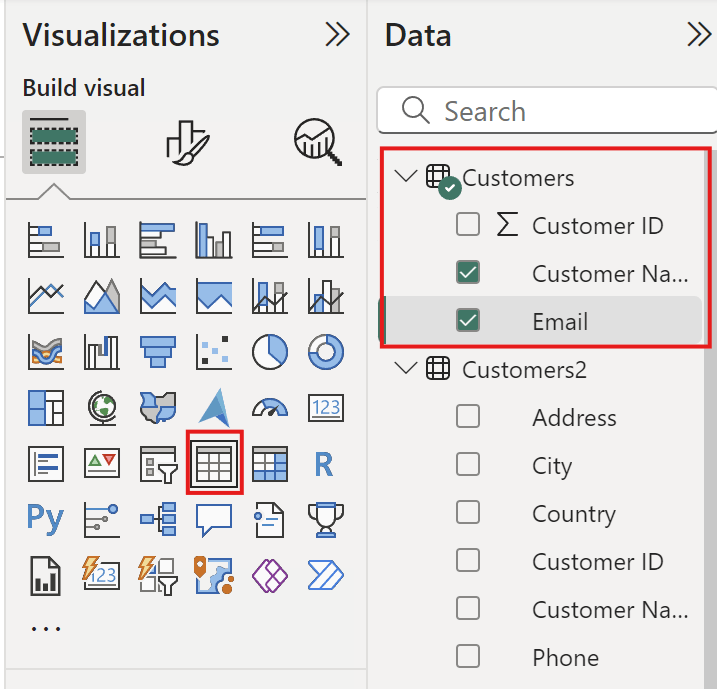Select the Table visual icon
This screenshot has width=717, height=689.
pos(214,463)
